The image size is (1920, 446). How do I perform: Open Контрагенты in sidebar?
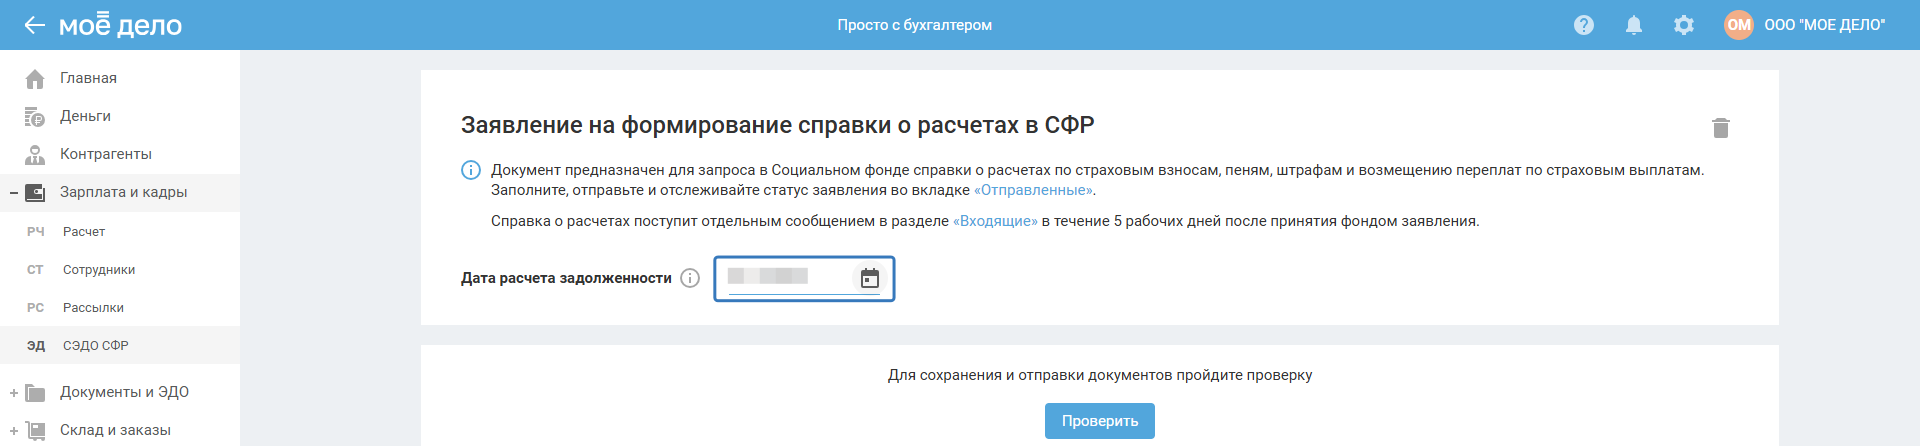click(x=105, y=154)
